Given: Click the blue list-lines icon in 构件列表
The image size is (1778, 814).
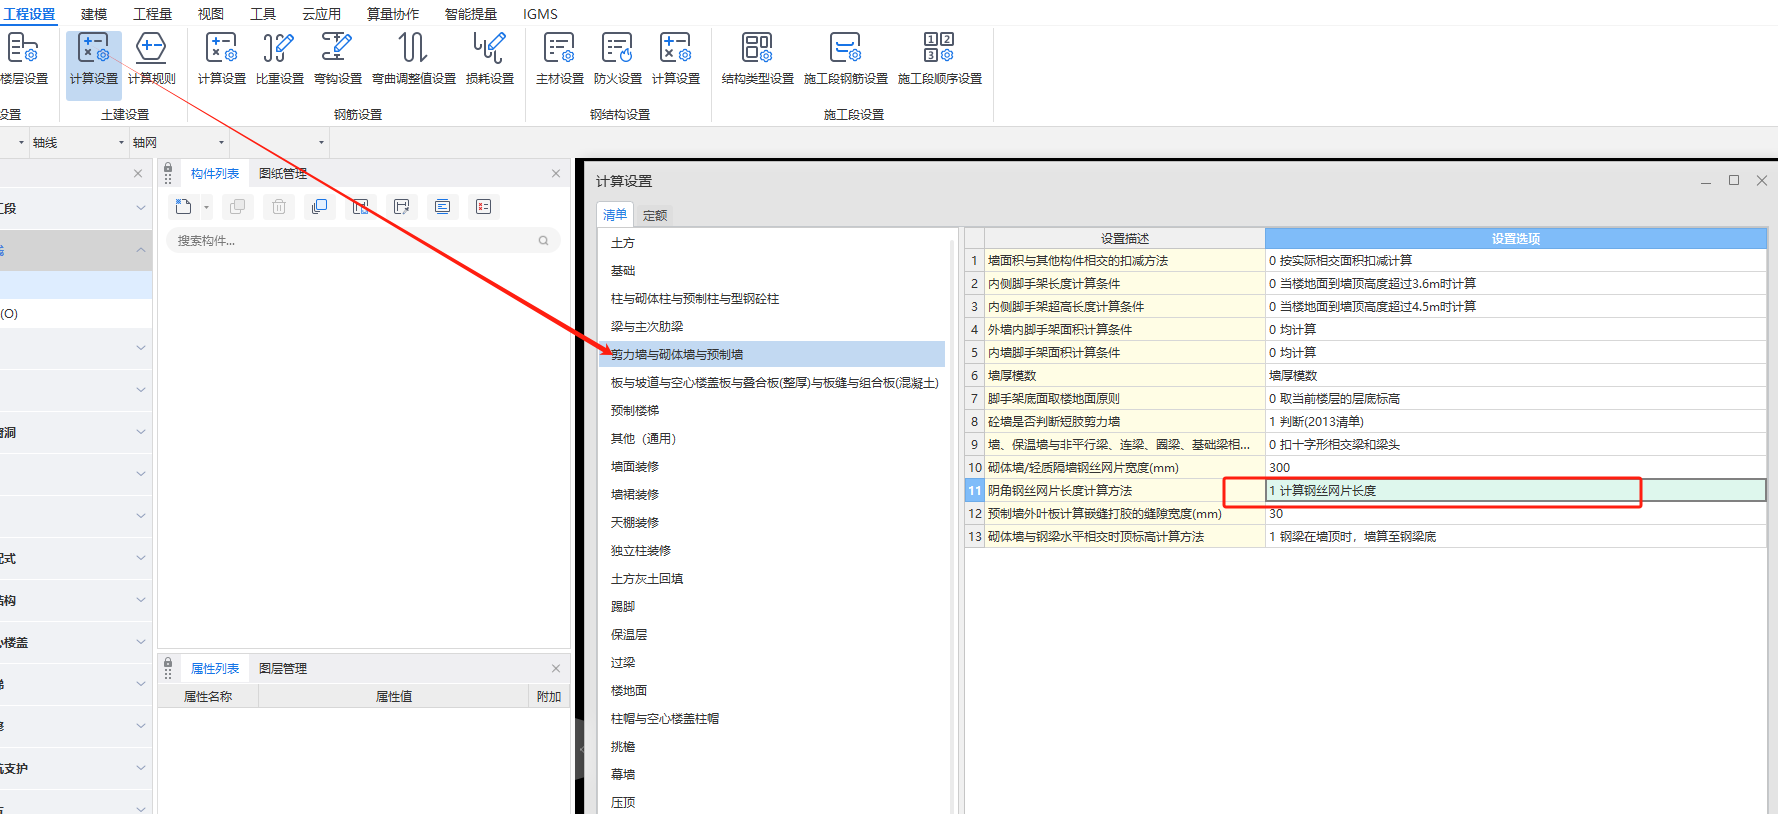Looking at the screenshot, I should (442, 207).
